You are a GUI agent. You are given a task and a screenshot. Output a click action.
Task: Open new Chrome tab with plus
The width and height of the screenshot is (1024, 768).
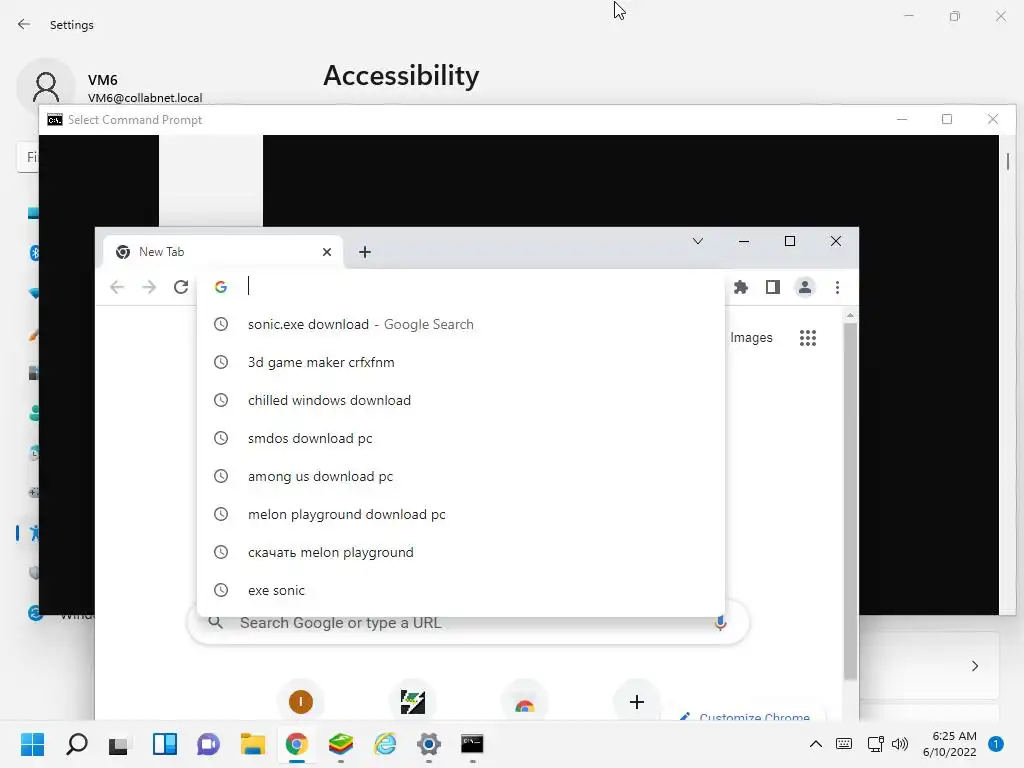click(x=365, y=252)
